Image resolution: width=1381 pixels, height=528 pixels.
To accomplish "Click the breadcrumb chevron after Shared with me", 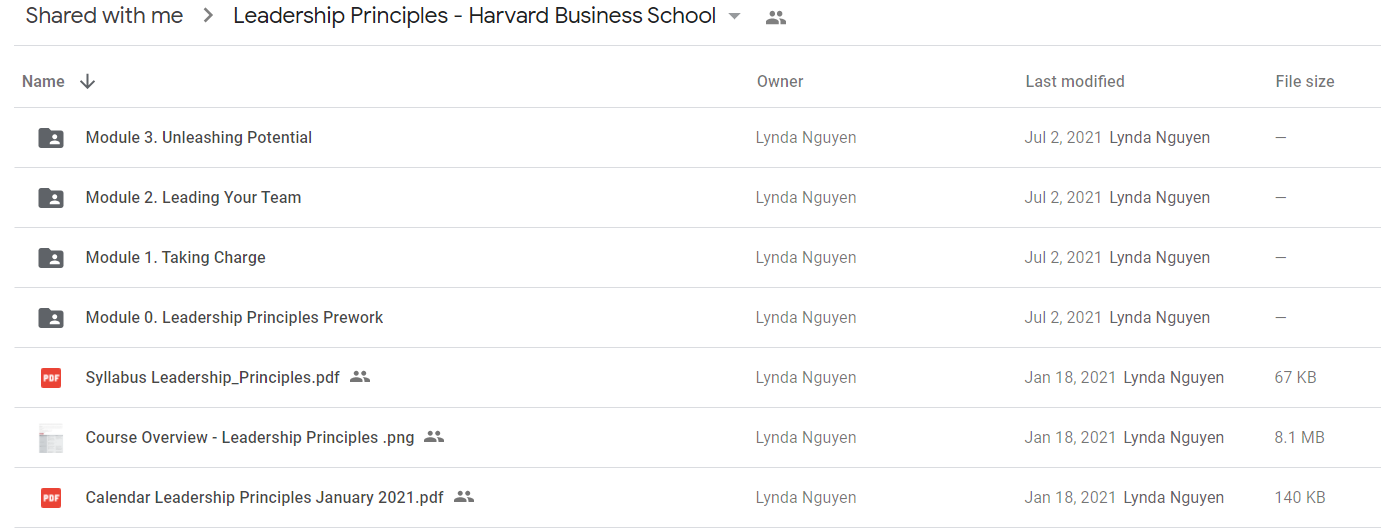I will [x=208, y=16].
